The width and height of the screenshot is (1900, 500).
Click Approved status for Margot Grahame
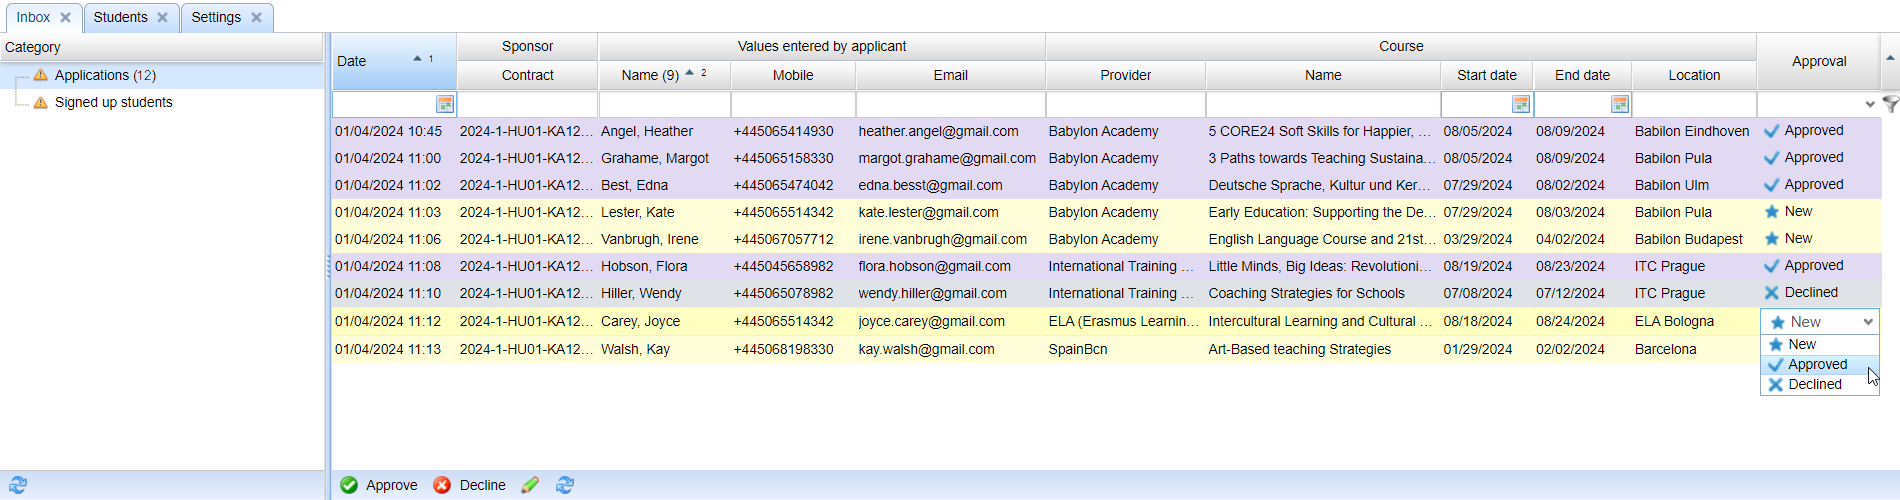[x=1814, y=158]
